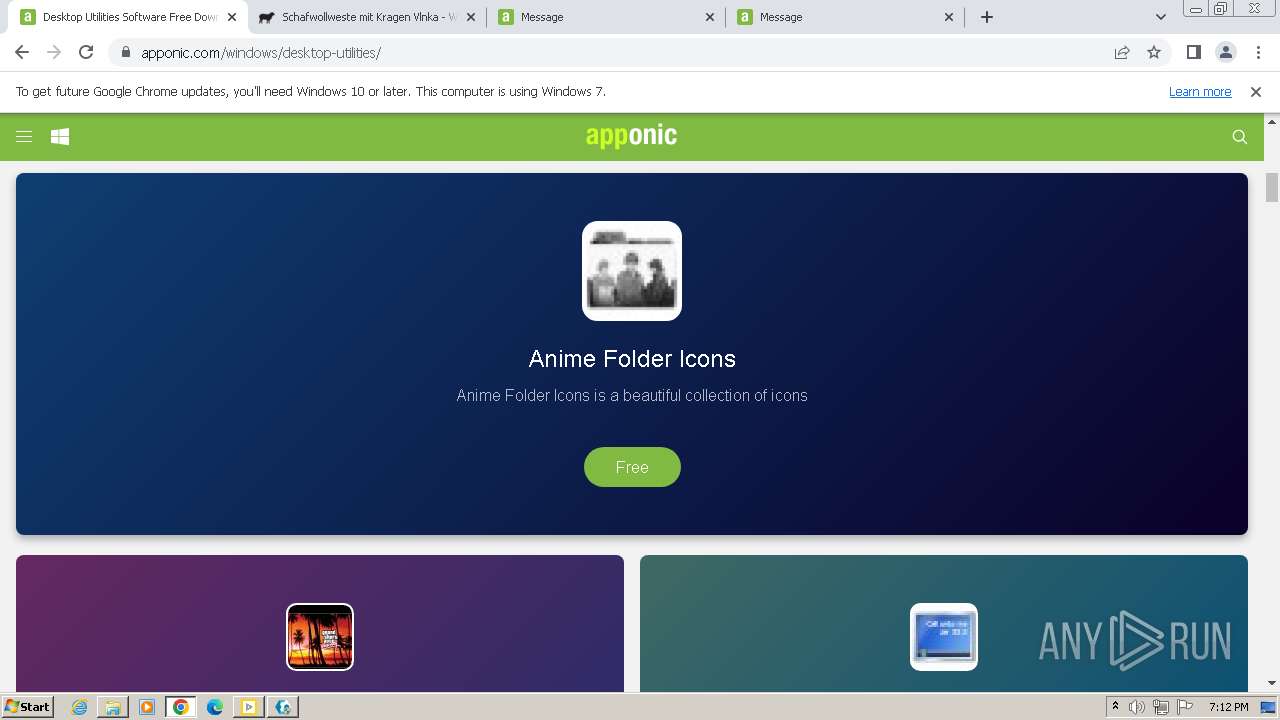
Task: Close the Schafwollweste tab
Action: coord(471,17)
